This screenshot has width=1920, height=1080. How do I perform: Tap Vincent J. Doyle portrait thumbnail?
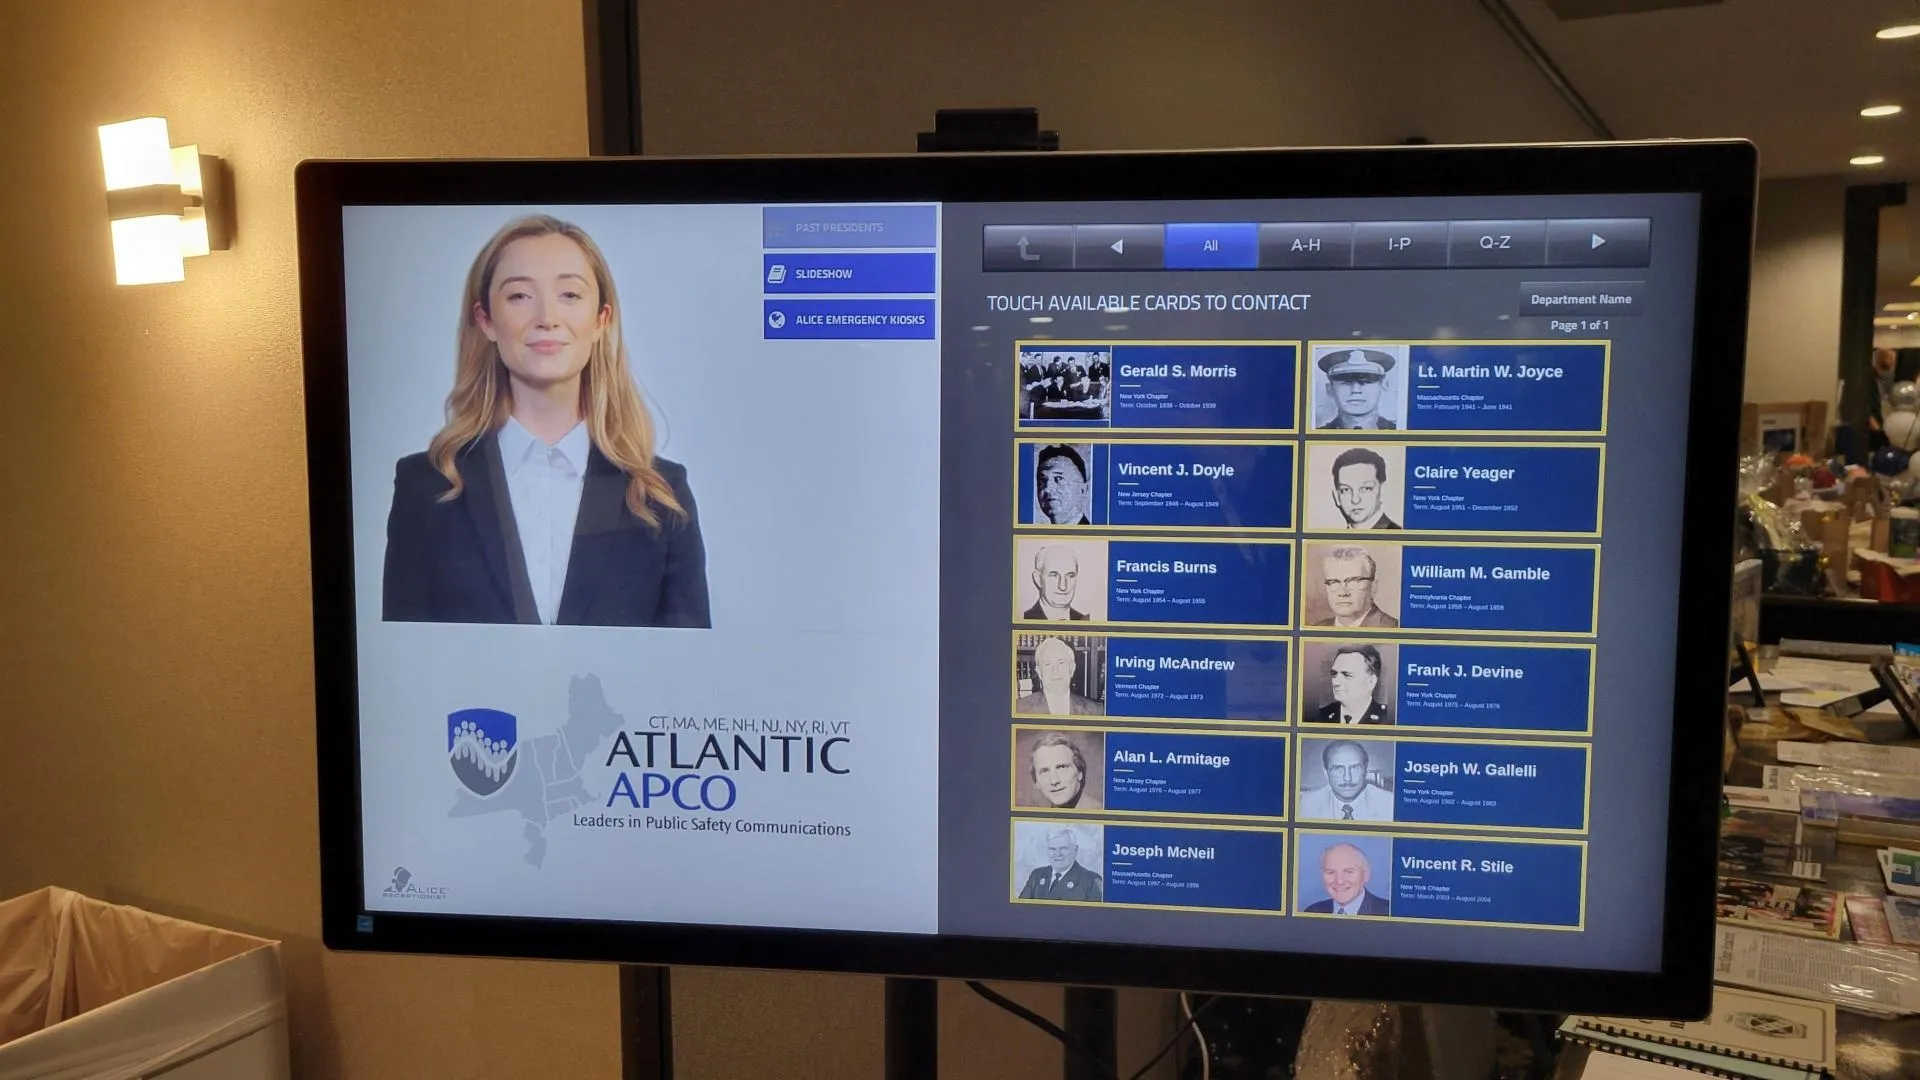pyautogui.click(x=1063, y=484)
